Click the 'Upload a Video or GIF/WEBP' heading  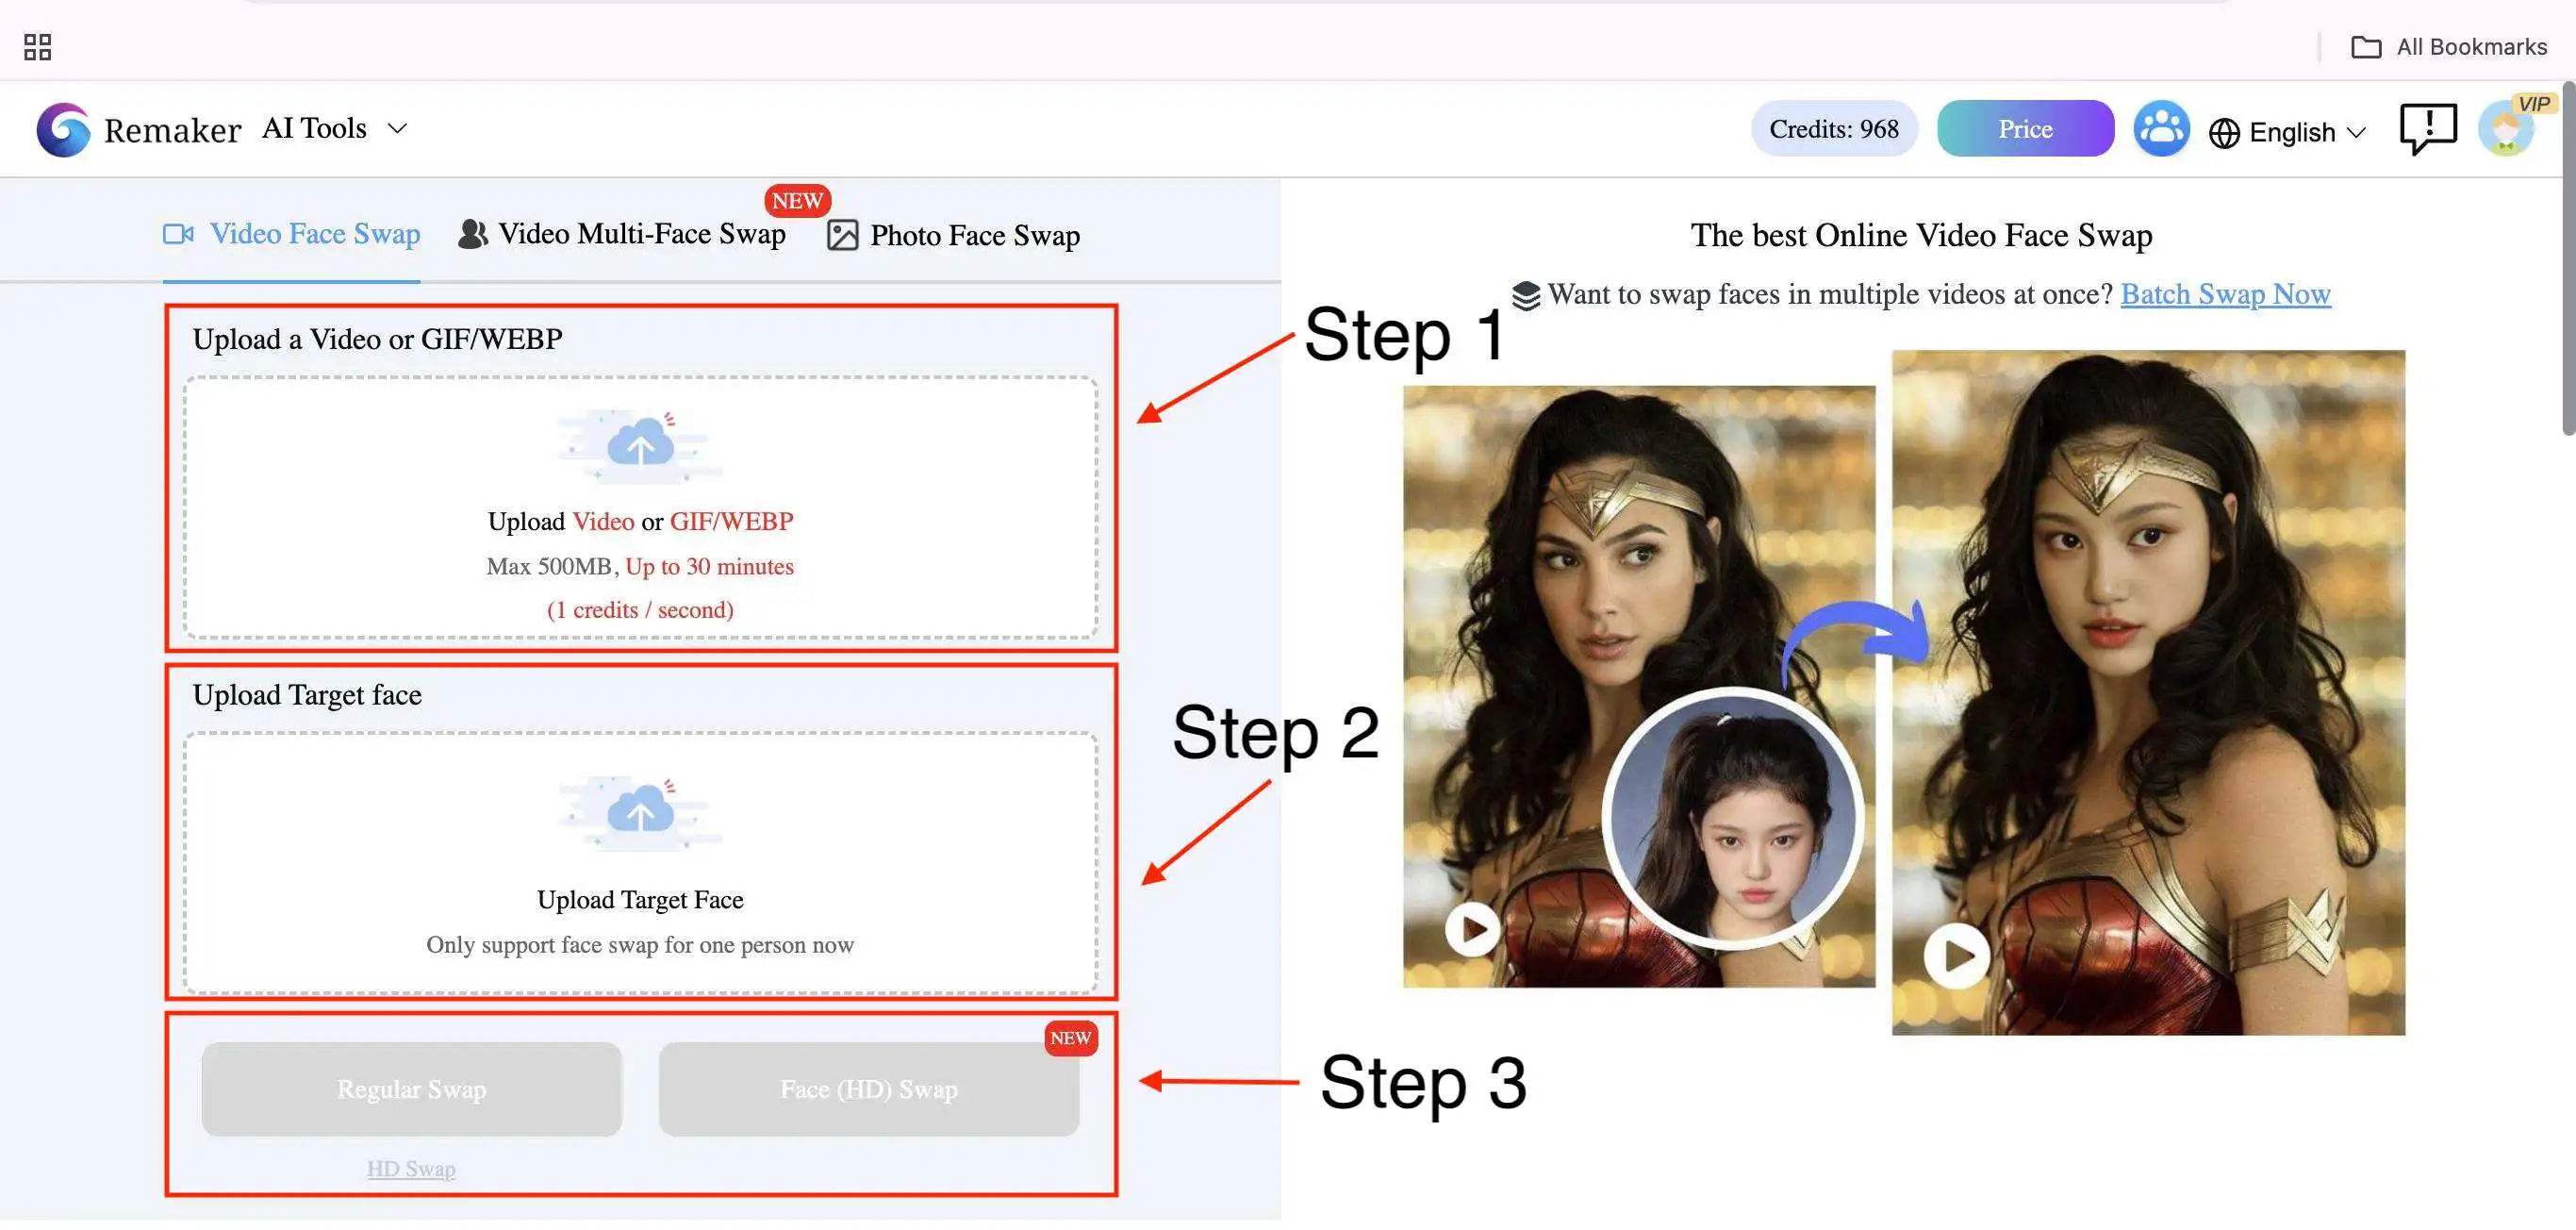click(377, 340)
